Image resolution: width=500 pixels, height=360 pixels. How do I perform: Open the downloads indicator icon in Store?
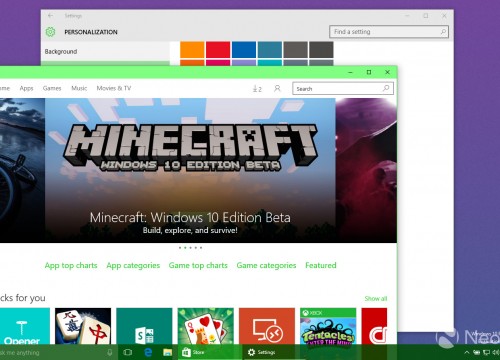257,89
